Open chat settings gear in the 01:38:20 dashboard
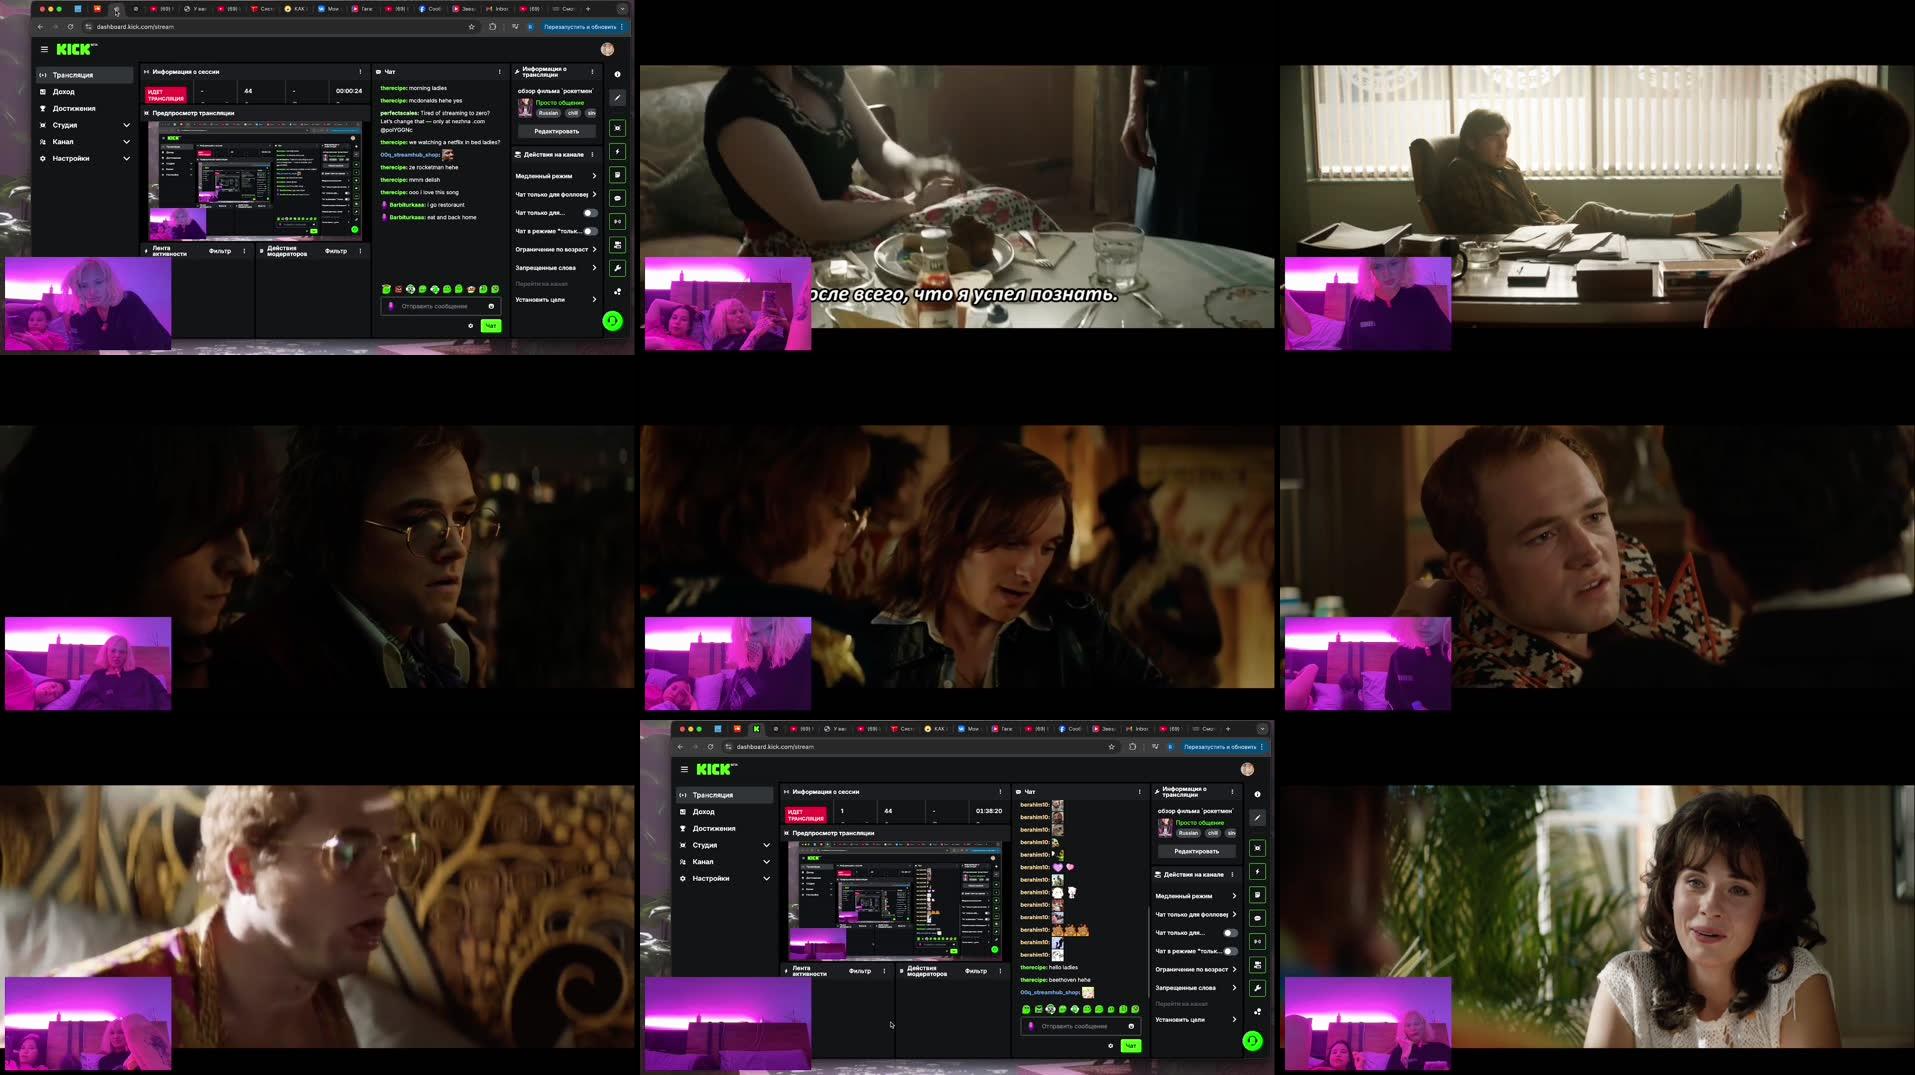The height and width of the screenshot is (1075, 1915). point(1110,1046)
